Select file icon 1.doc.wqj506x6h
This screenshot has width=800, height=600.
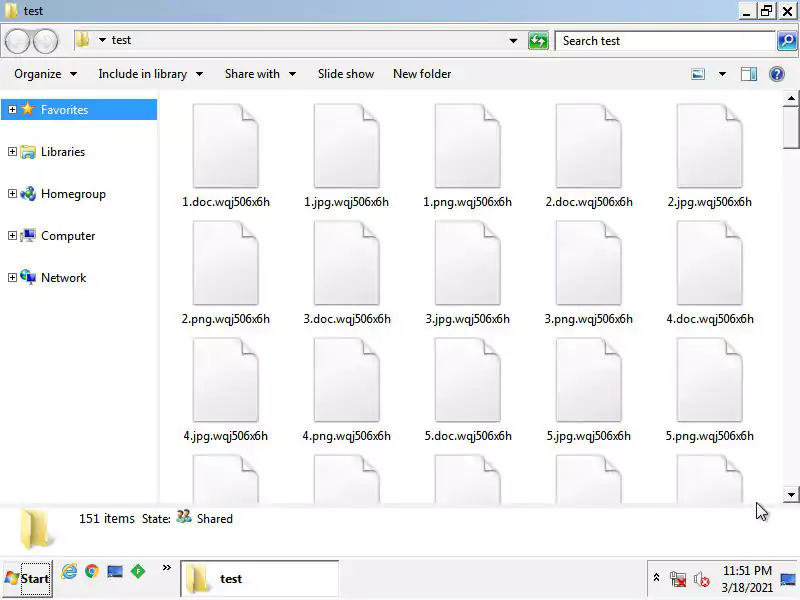pyautogui.click(x=226, y=146)
